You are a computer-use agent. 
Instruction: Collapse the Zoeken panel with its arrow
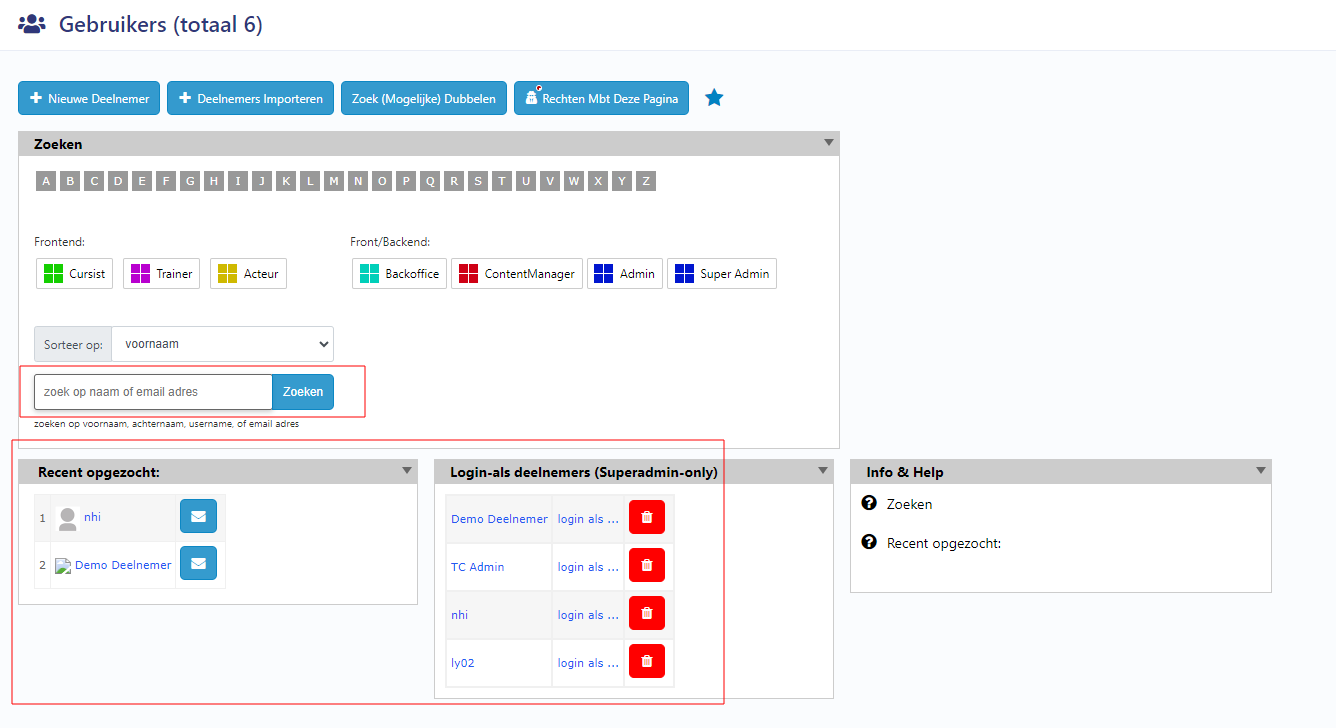(828, 143)
